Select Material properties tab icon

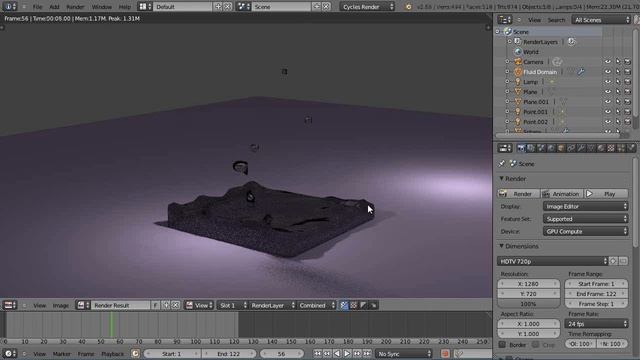[601, 148]
